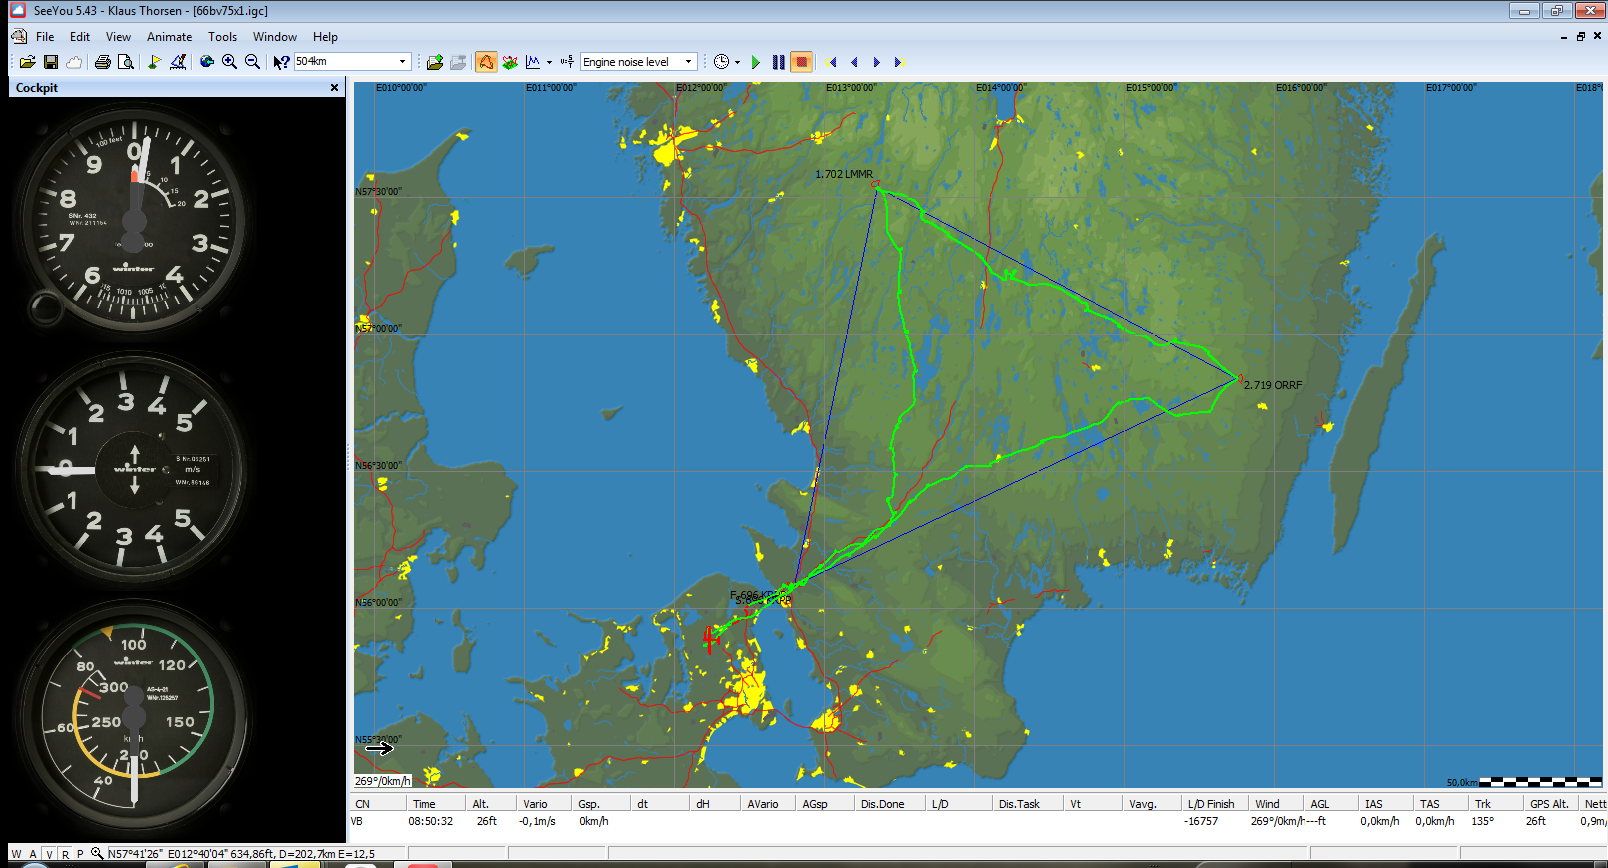
Task: Zoom out with the magnifier minus icon
Action: point(253,62)
